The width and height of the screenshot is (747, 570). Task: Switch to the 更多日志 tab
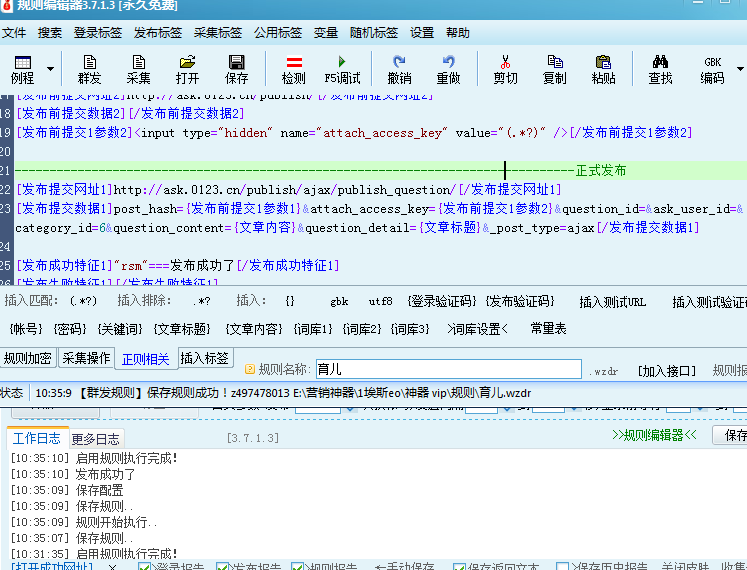click(x=95, y=438)
